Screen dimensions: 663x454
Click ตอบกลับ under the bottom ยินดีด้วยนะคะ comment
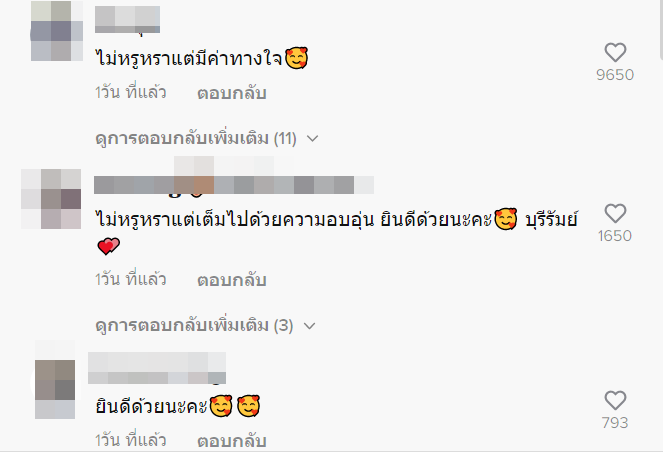(x=232, y=441)
